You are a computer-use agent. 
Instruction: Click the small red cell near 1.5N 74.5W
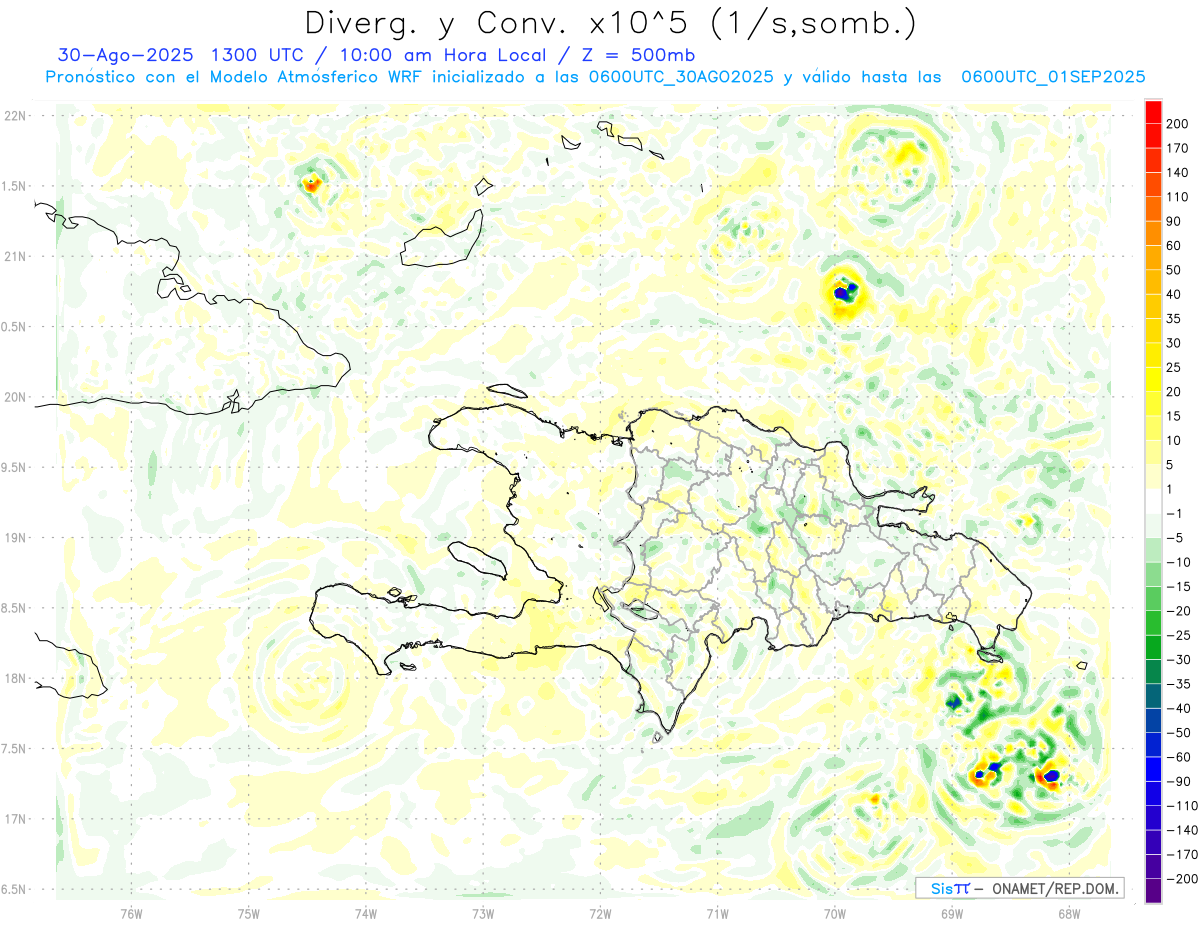coord(311,183)
